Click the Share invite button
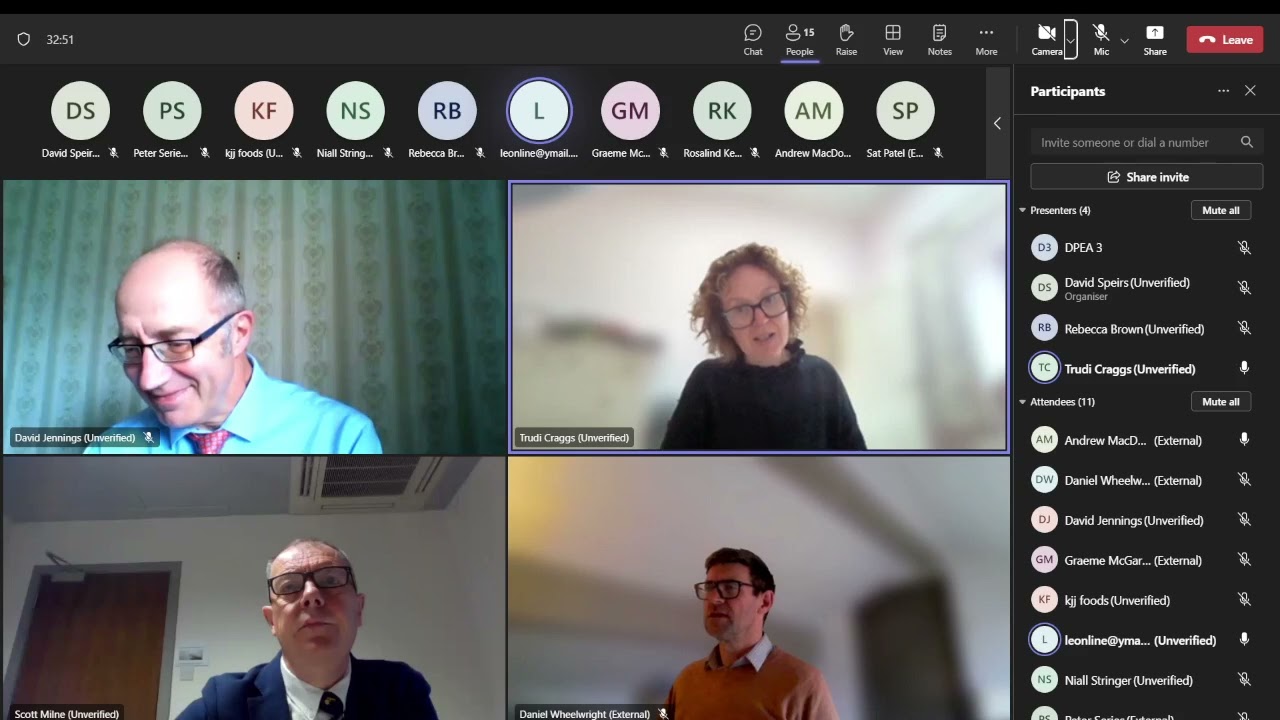The height and width of the screenshot is (720, 1280). pos(1147,177)
